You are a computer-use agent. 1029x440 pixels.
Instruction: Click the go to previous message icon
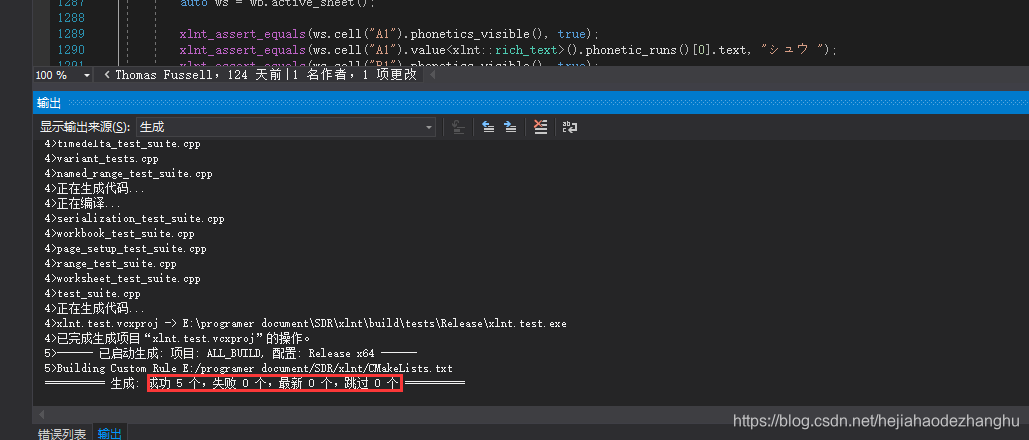click(488, 127)
